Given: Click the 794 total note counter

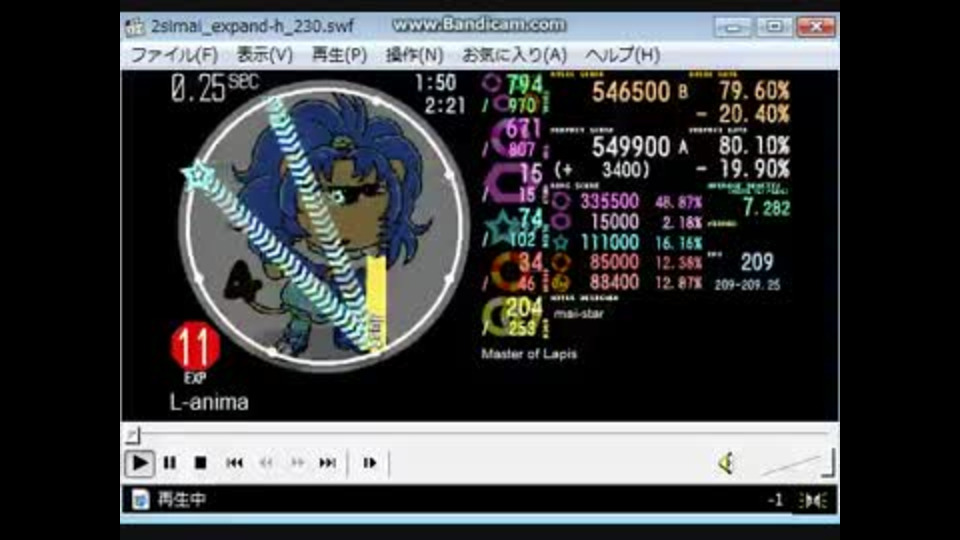Looking at the screenshot, I should point(525,84).
